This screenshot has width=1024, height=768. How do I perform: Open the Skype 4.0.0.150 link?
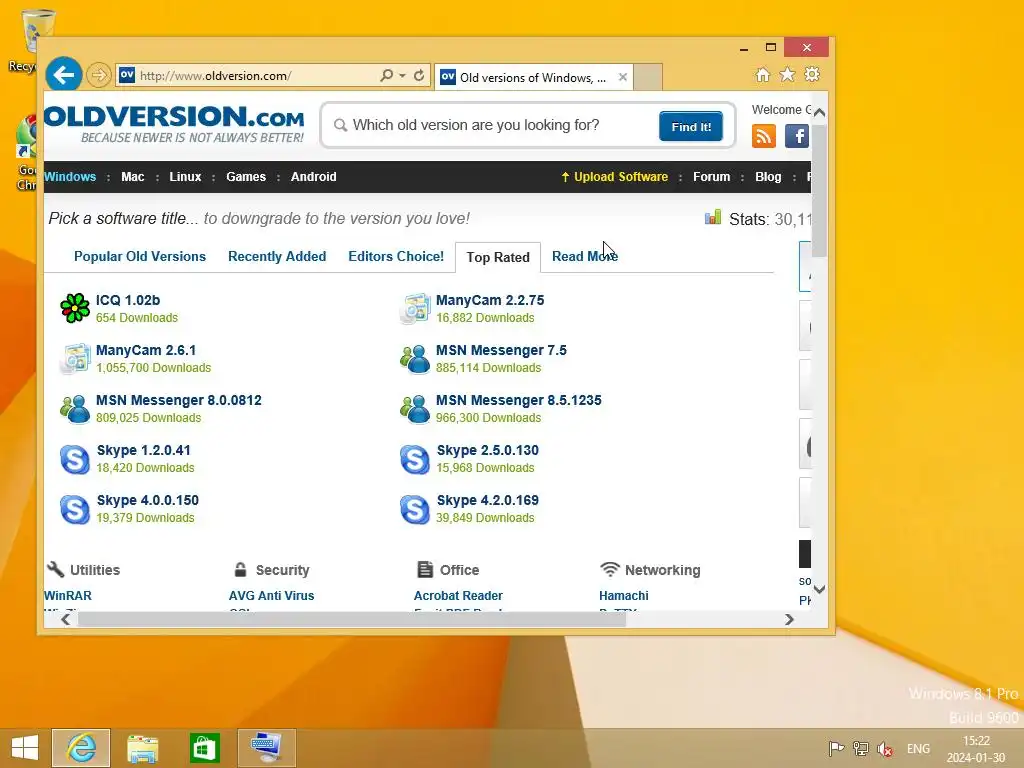point(148,501)
